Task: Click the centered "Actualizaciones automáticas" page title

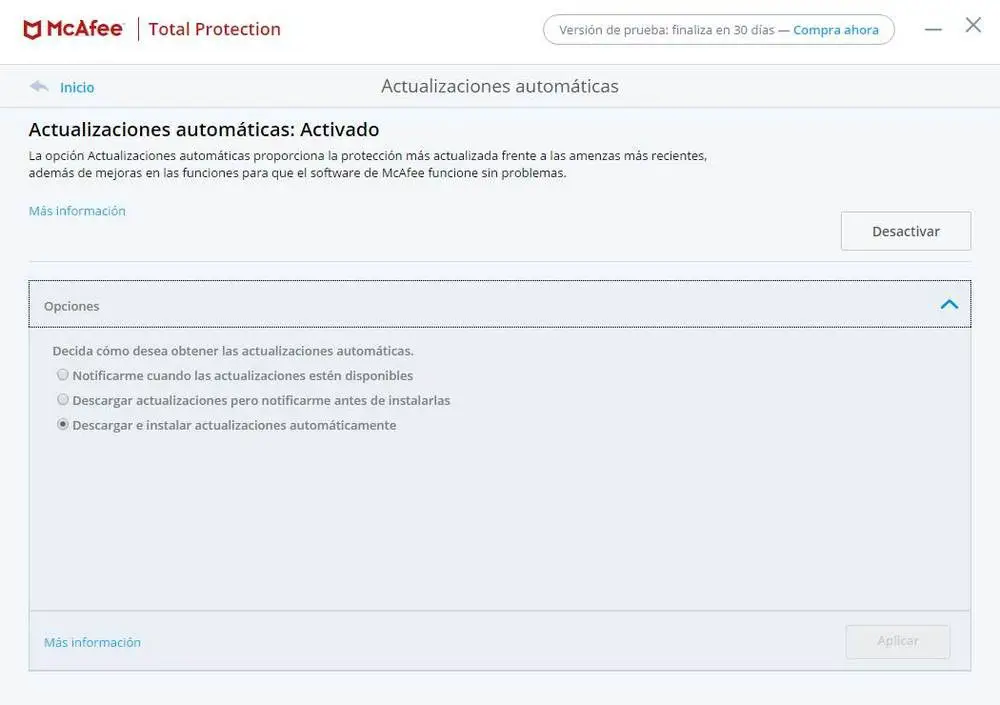Action: (x=500, y=86)
